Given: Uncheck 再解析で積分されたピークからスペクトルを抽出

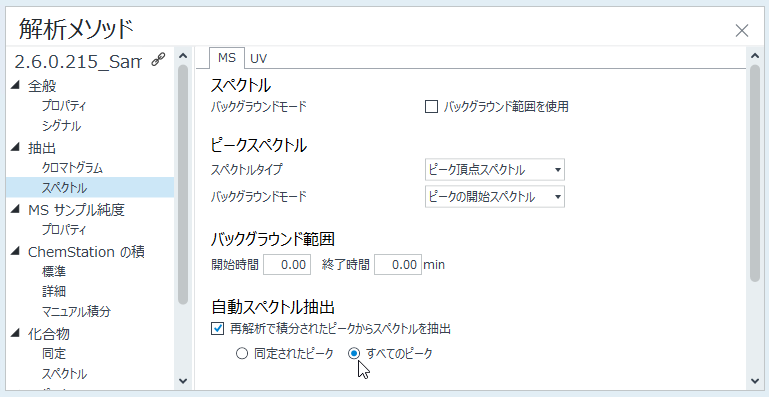Looking at the screenshot, I should (x=217, y=328).
